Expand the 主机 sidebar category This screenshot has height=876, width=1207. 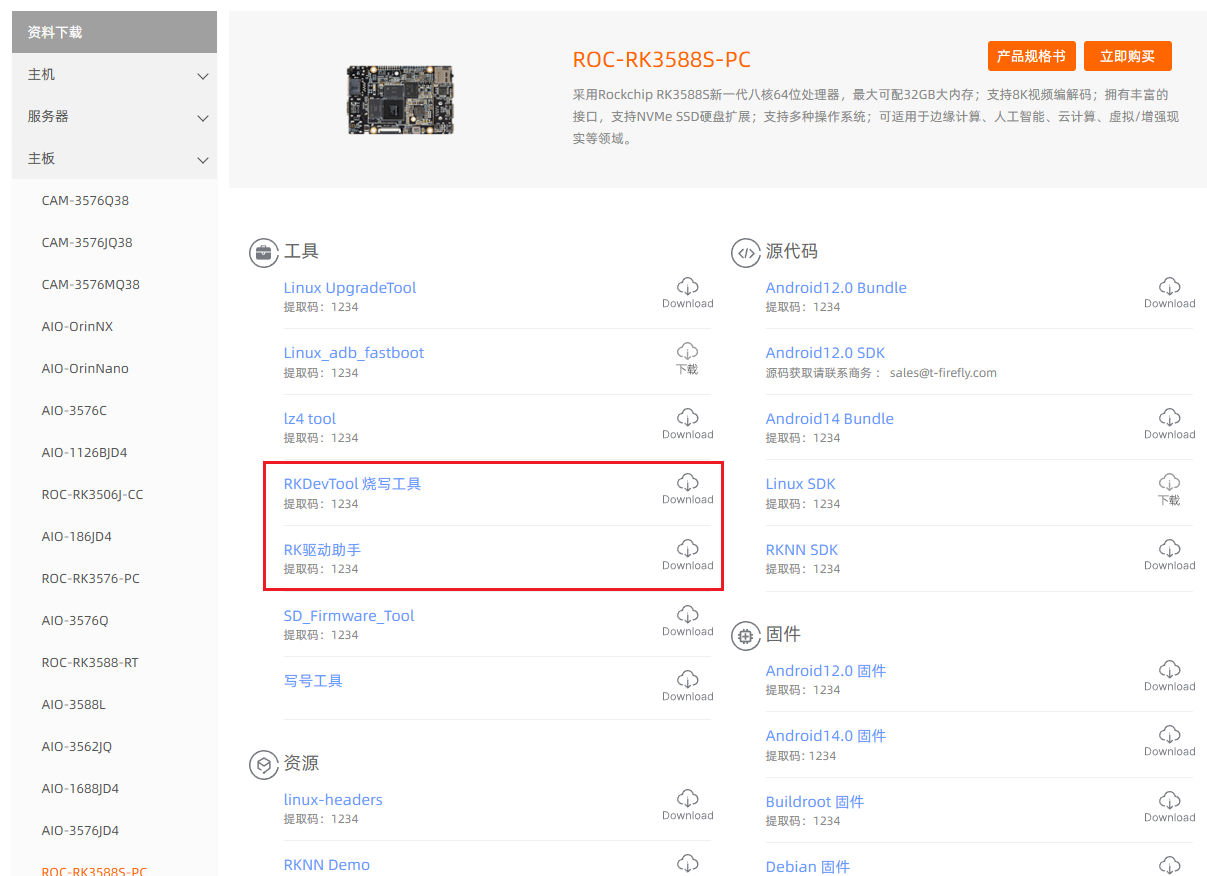click(114, 75)
